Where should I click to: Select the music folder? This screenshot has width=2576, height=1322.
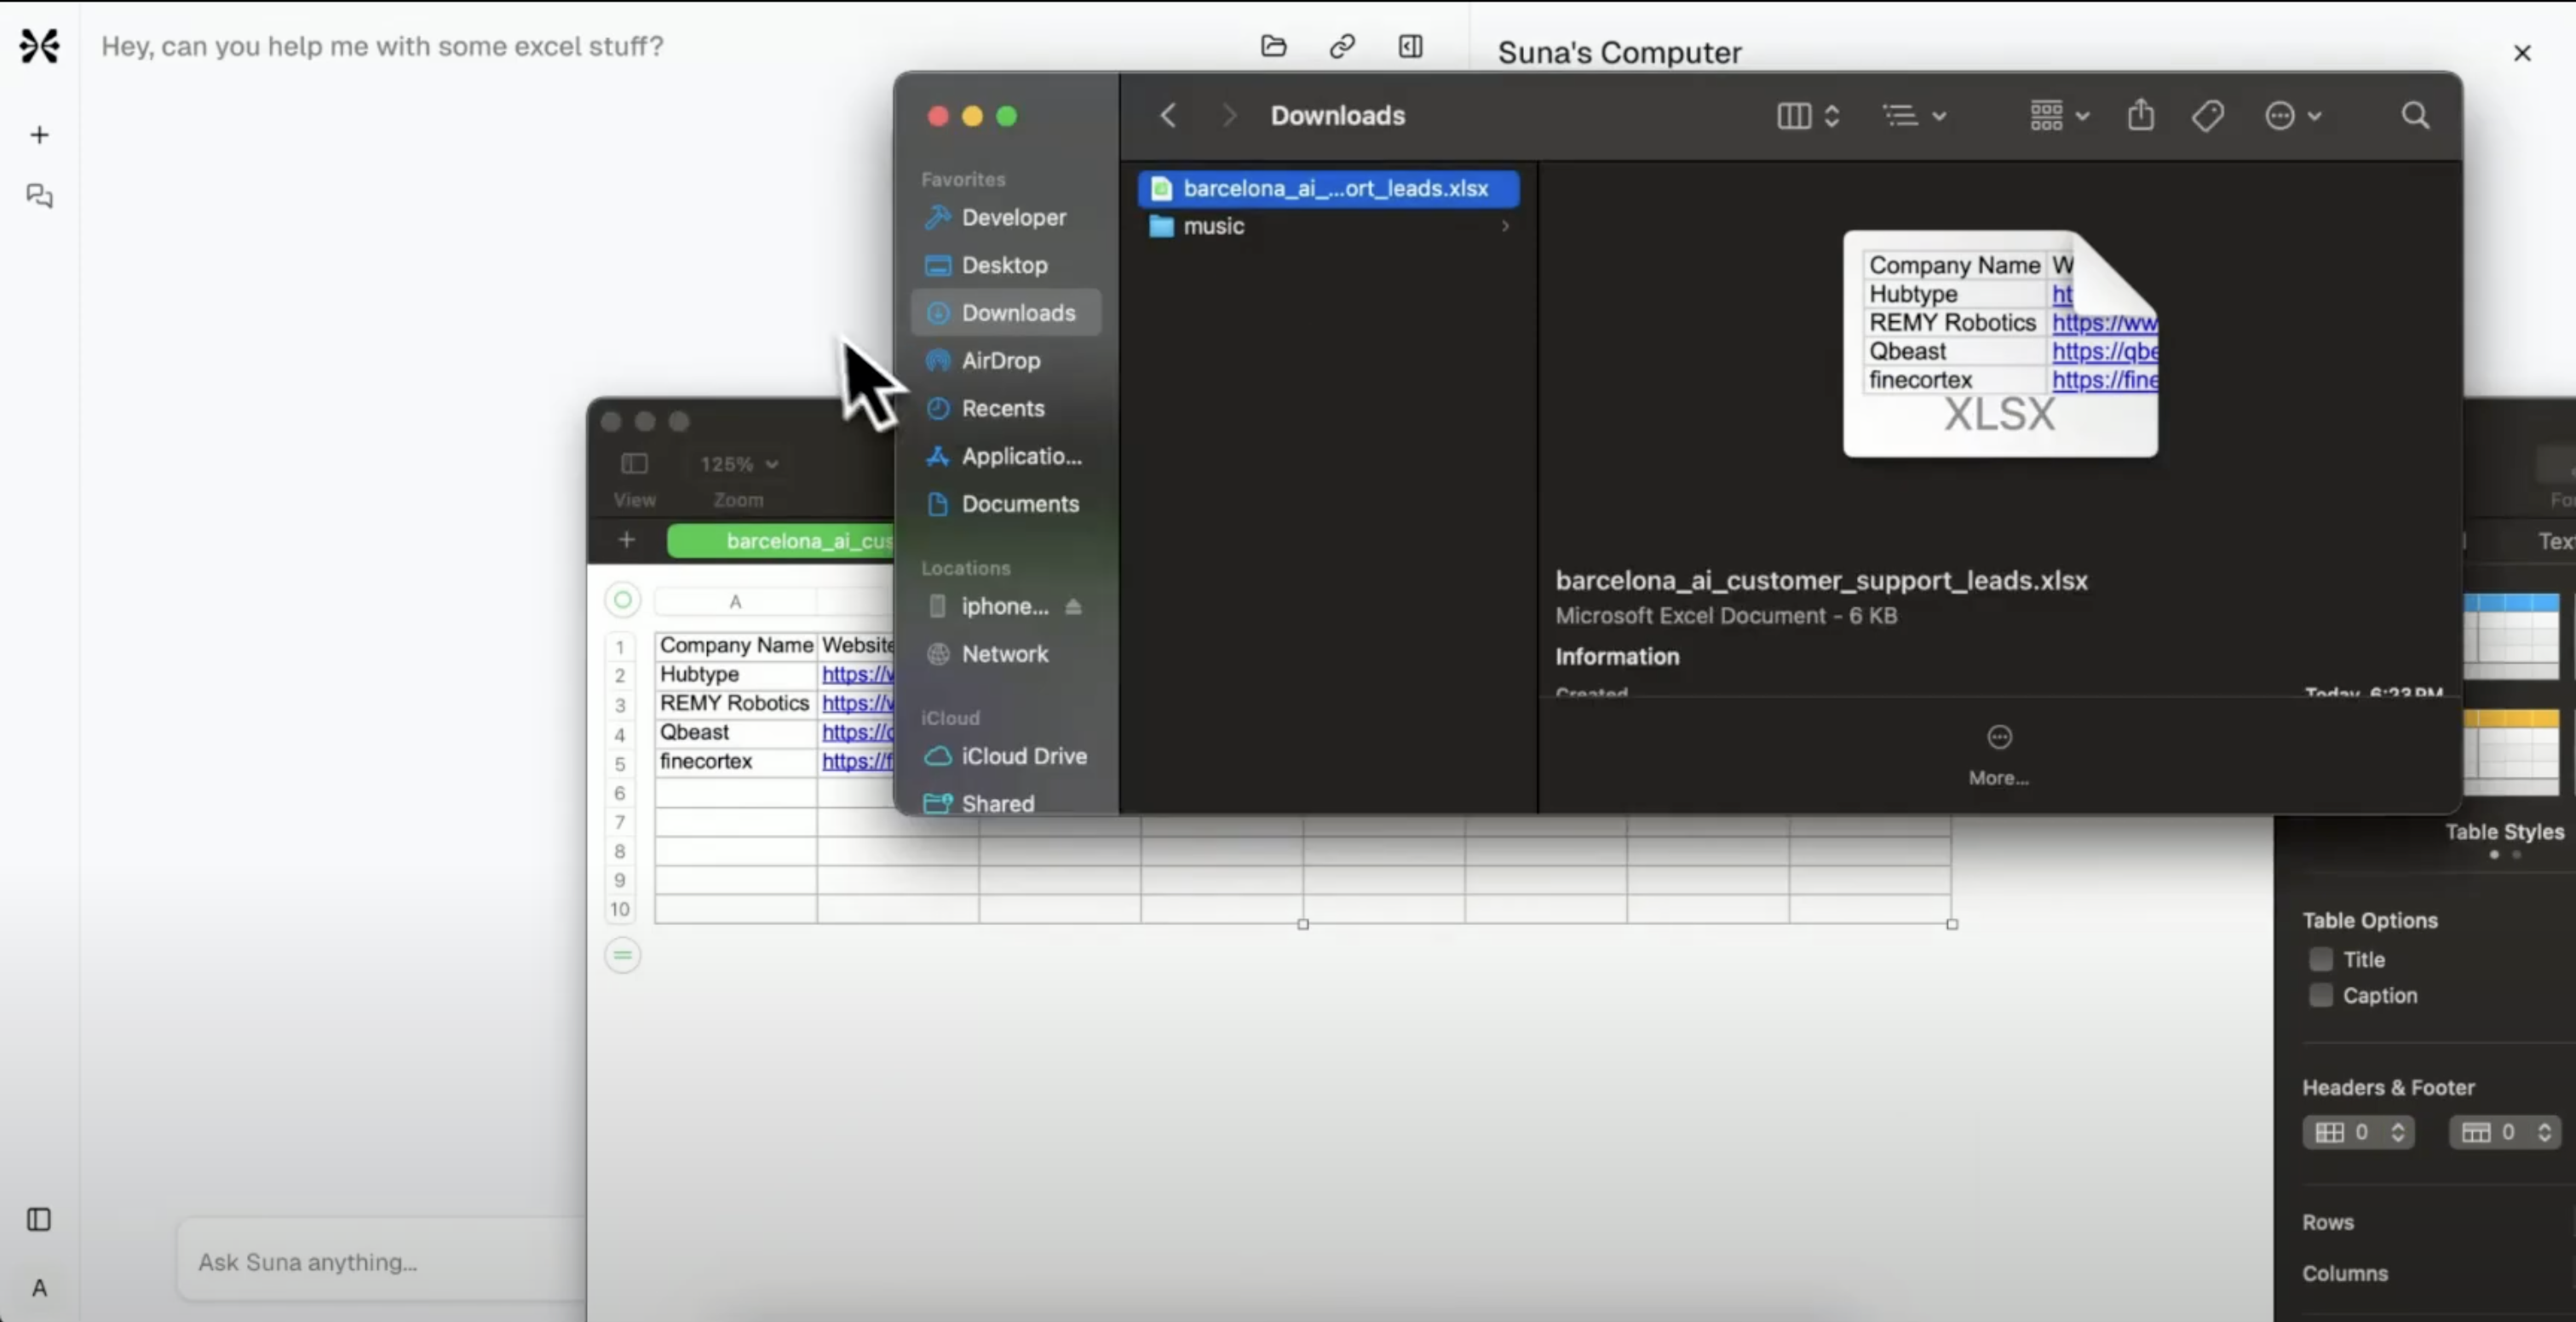[1328, 226]
